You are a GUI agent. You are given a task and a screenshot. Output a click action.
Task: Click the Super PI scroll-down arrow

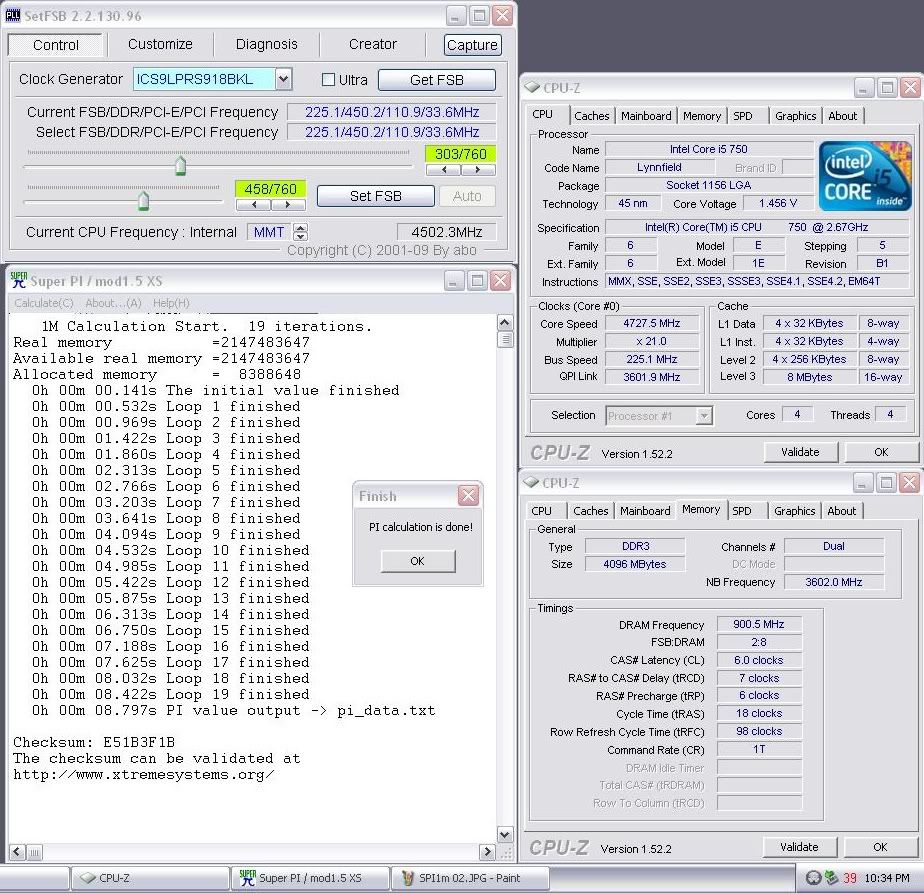505,834
